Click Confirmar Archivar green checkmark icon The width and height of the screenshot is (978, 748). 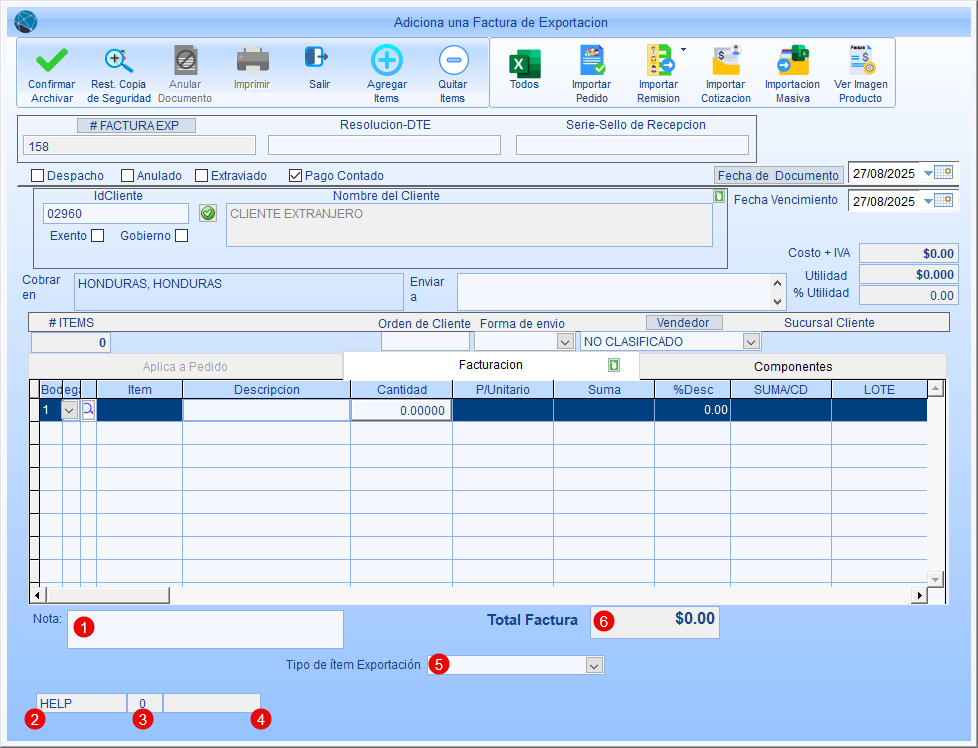51,60
